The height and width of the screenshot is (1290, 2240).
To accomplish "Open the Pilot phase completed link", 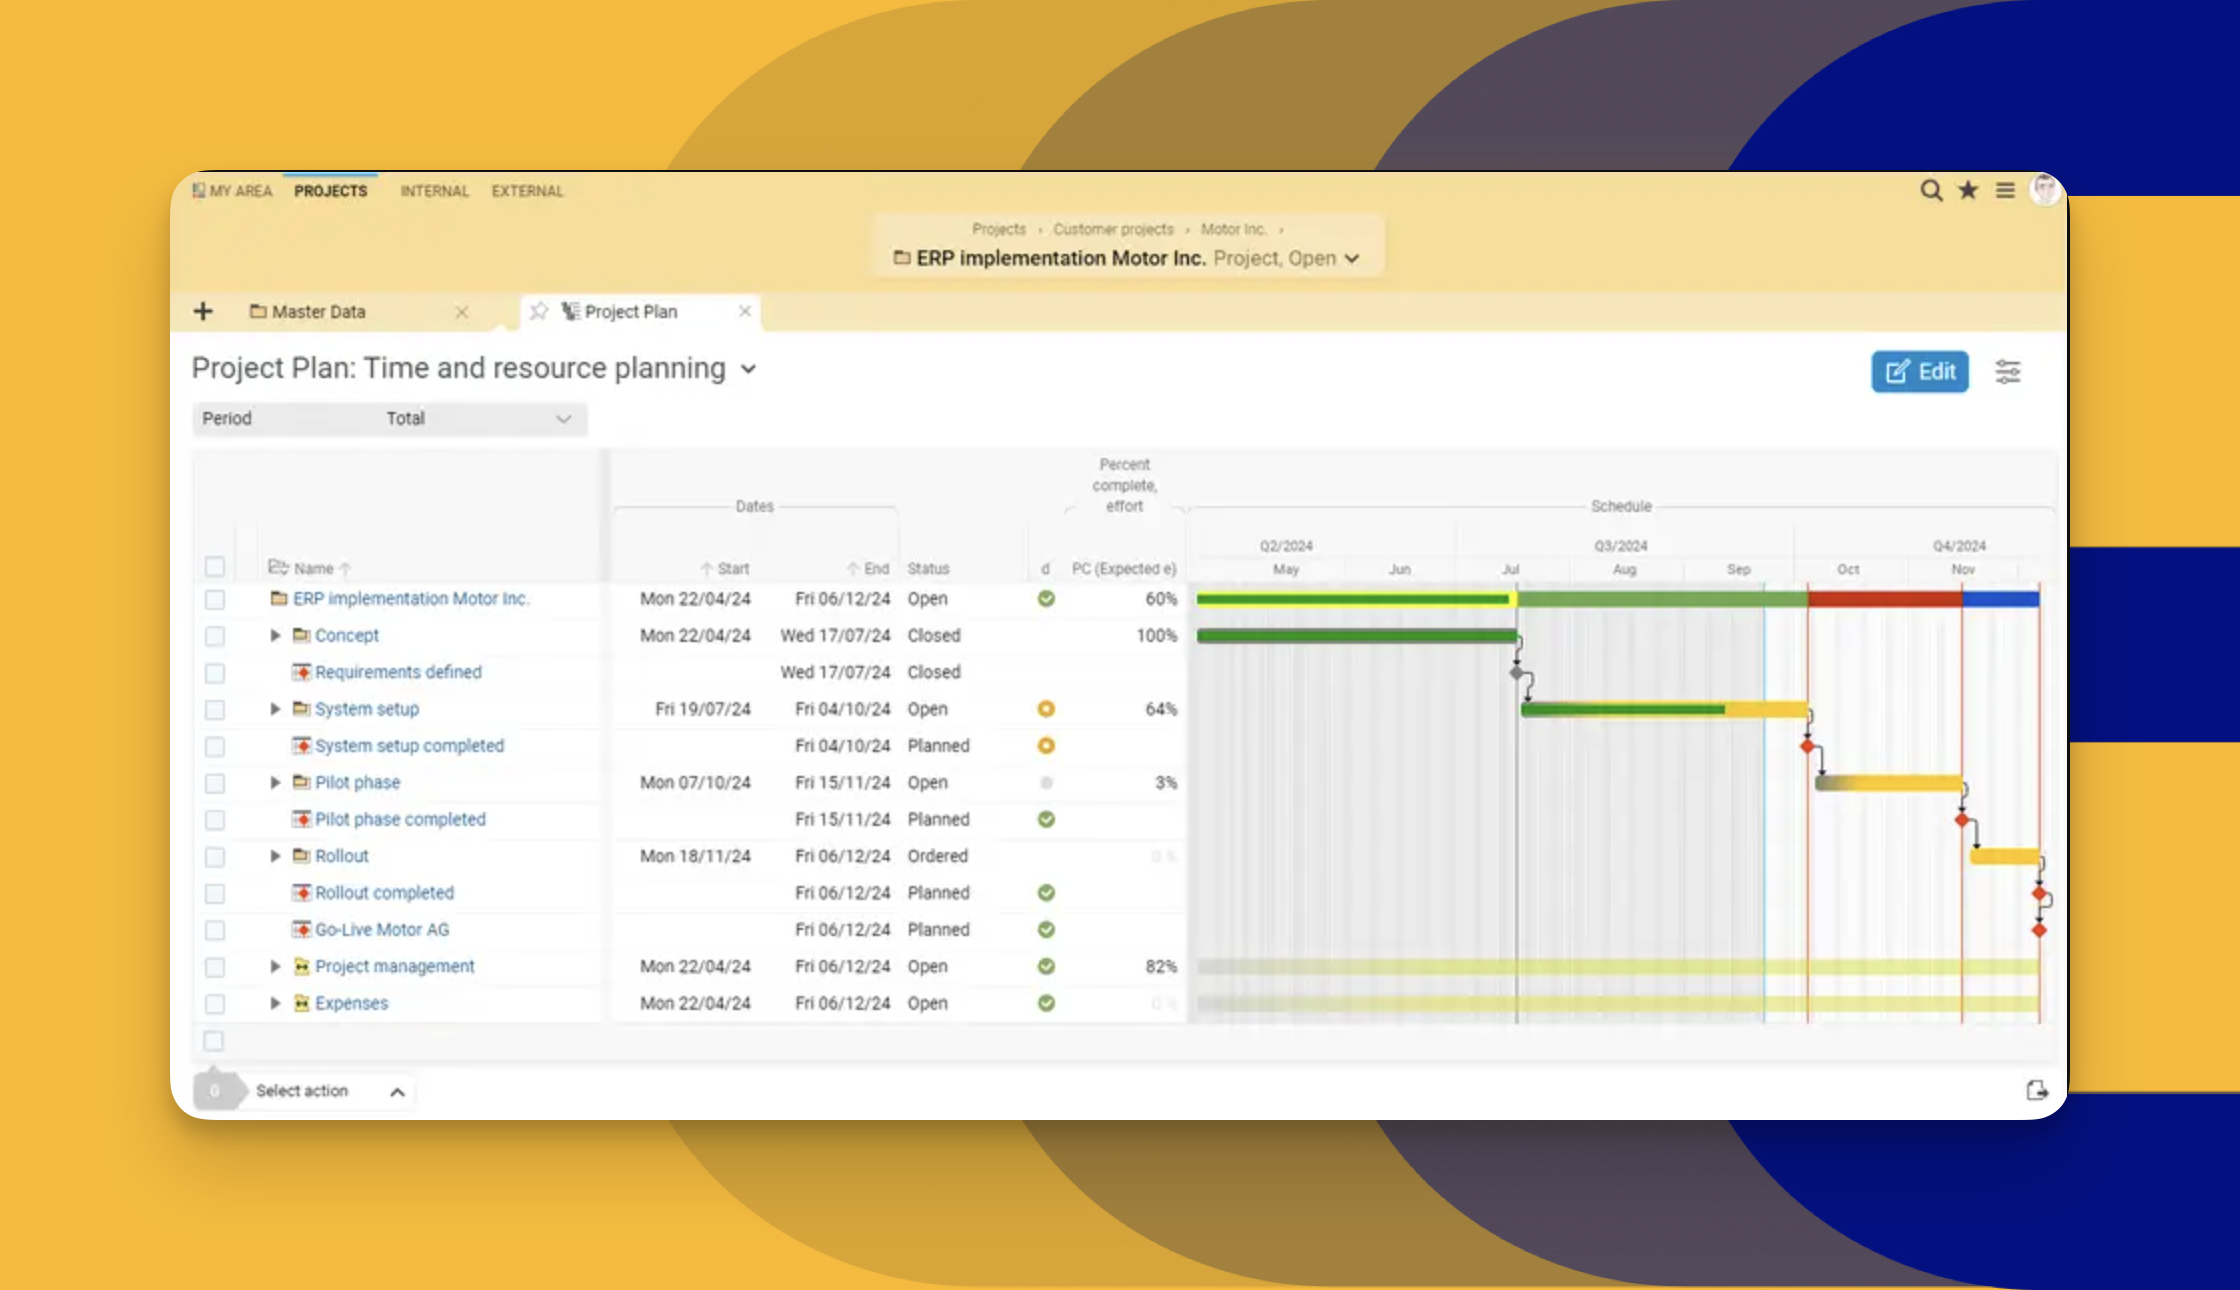I will [x=400, y=819].
